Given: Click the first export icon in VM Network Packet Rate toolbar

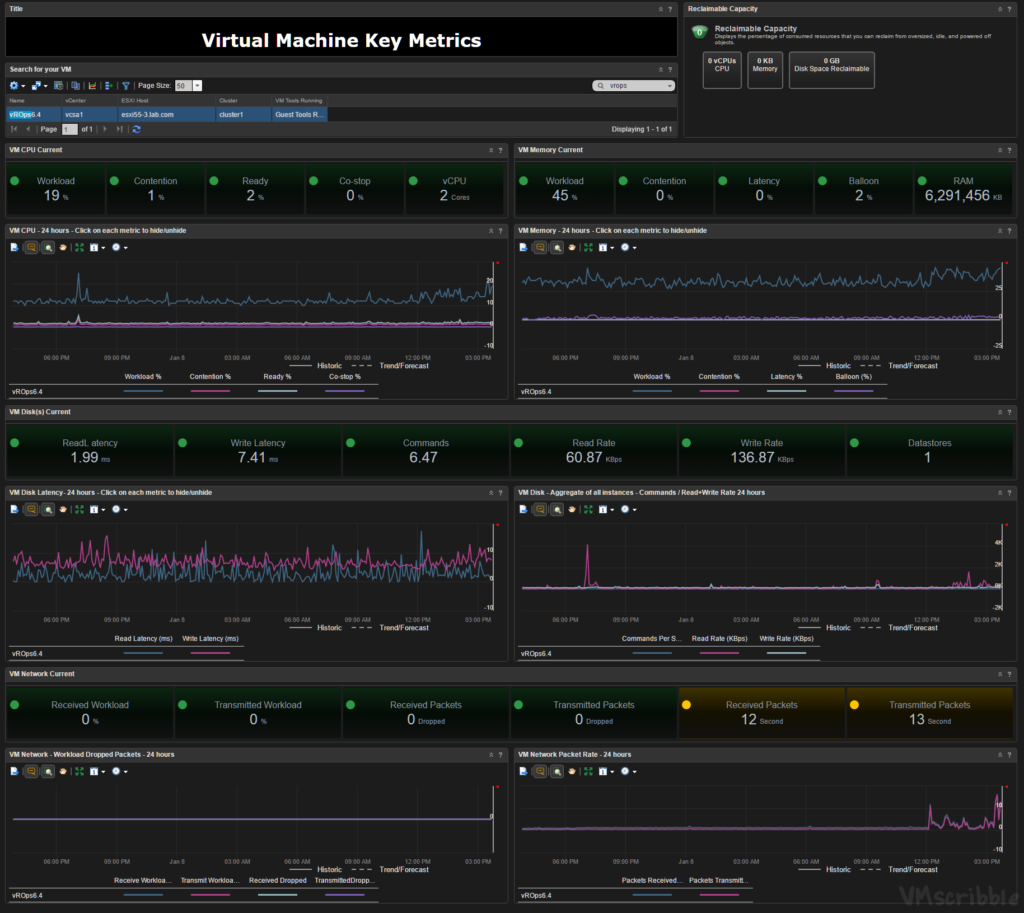Looking at the screenshot, I should pos(522,771).
